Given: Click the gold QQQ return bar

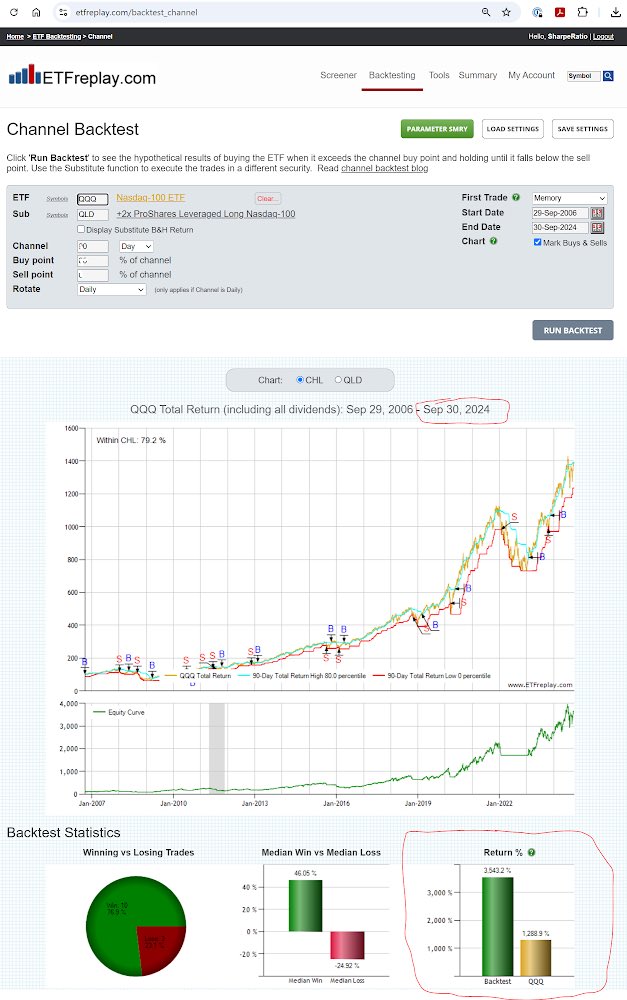Looking at the screenshot, I should click(x=535, y=958).
